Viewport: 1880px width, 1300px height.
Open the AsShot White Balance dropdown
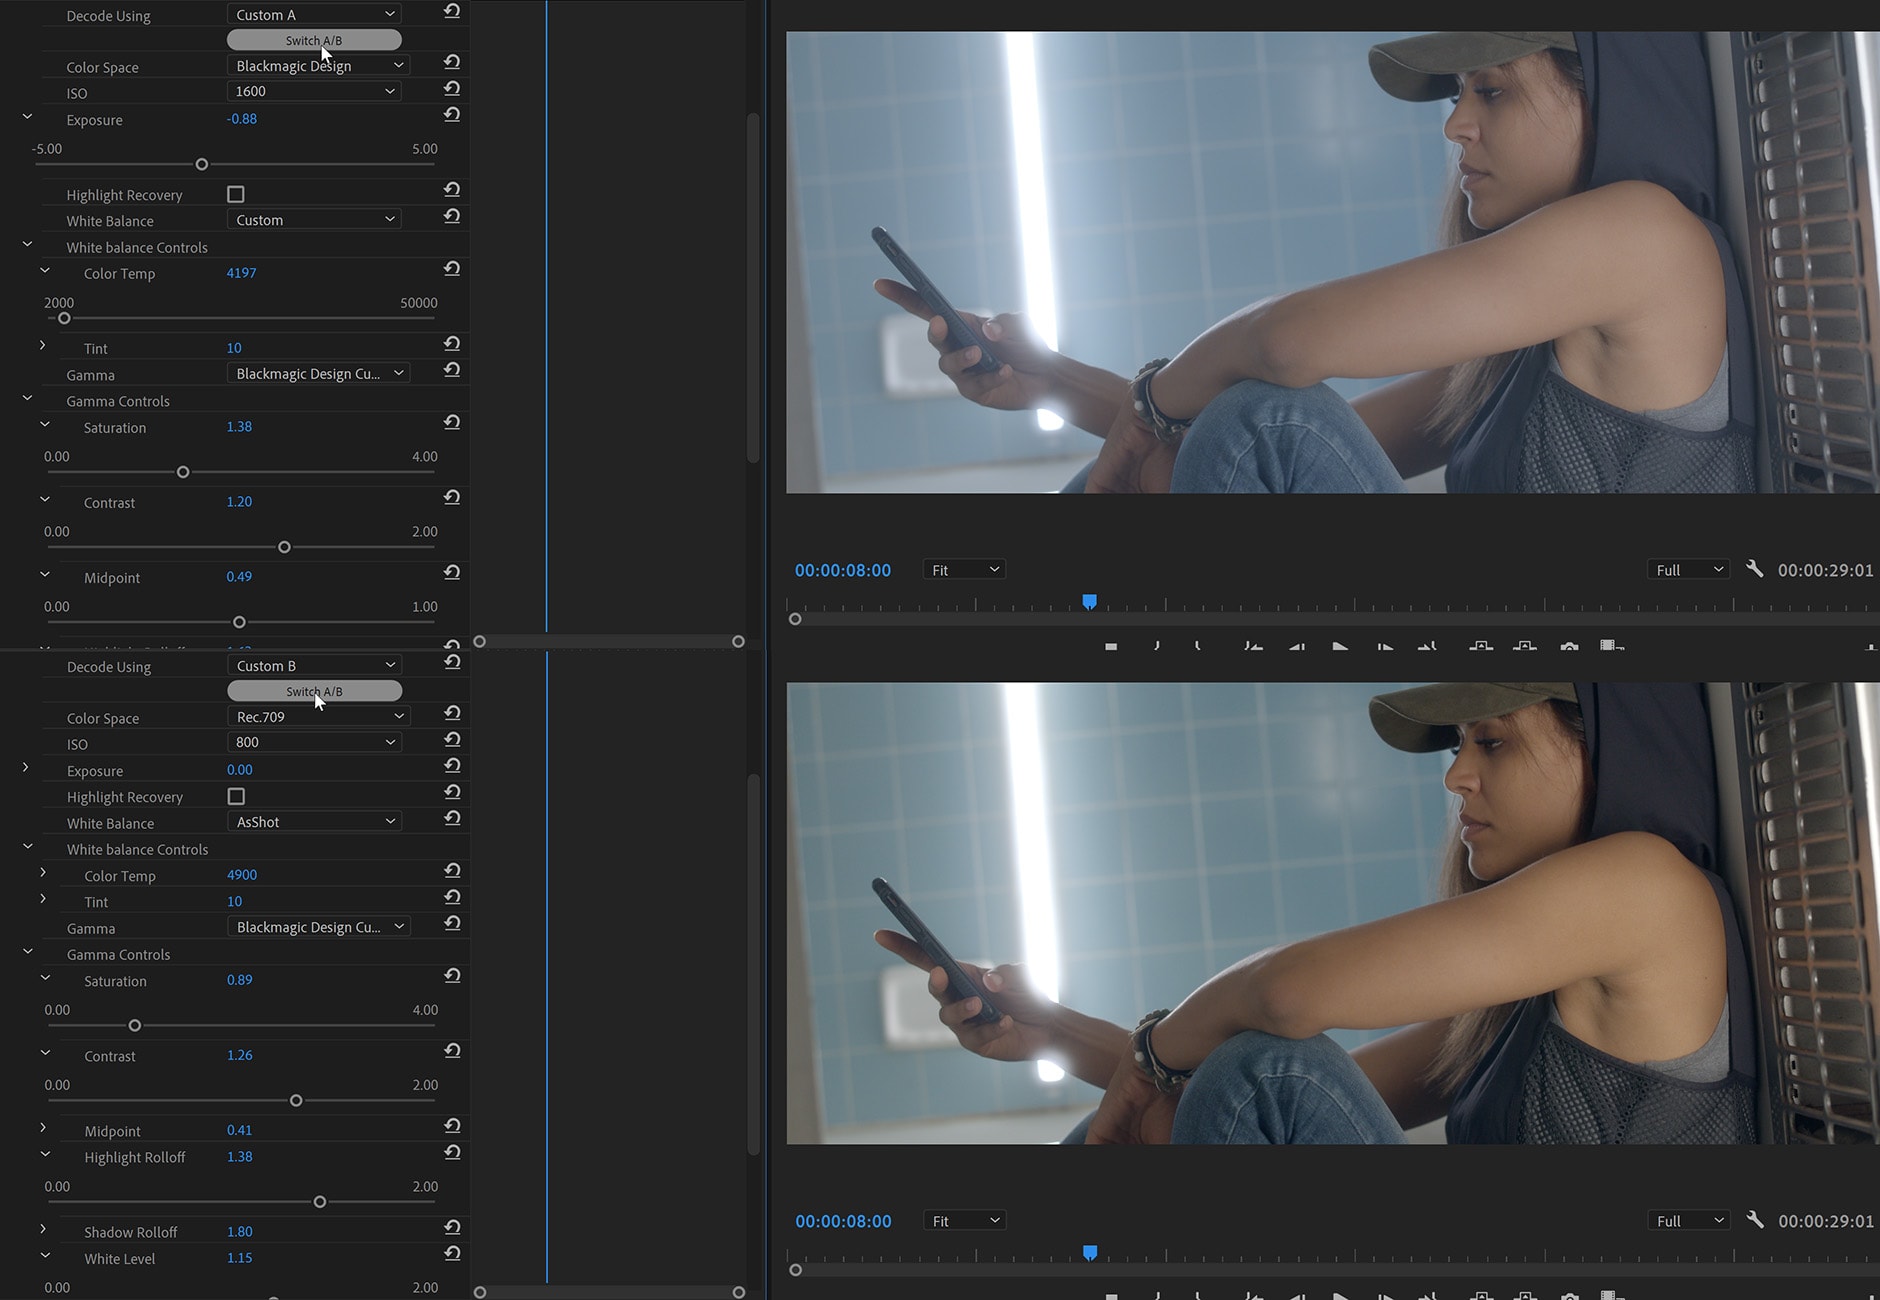point(314,822)
